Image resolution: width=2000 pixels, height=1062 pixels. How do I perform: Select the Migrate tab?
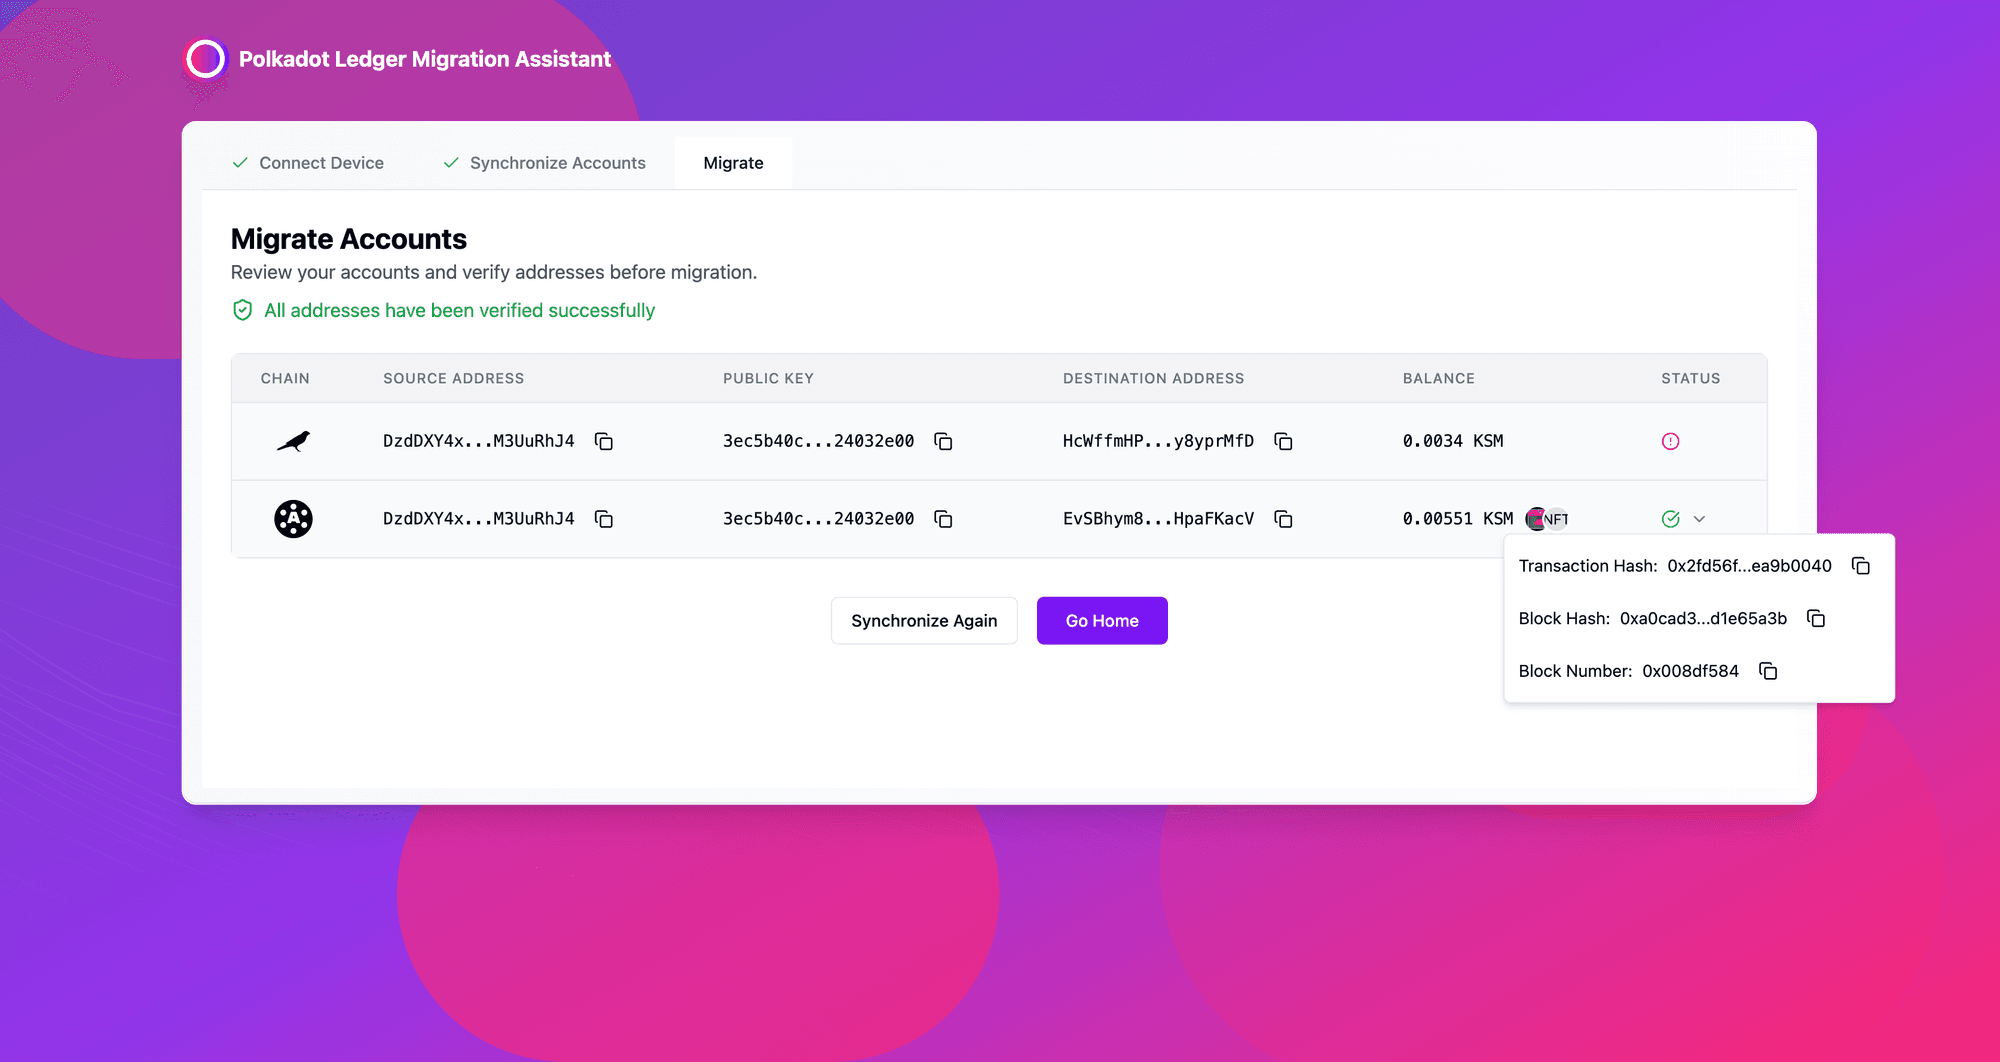click(x=733, y=163)
